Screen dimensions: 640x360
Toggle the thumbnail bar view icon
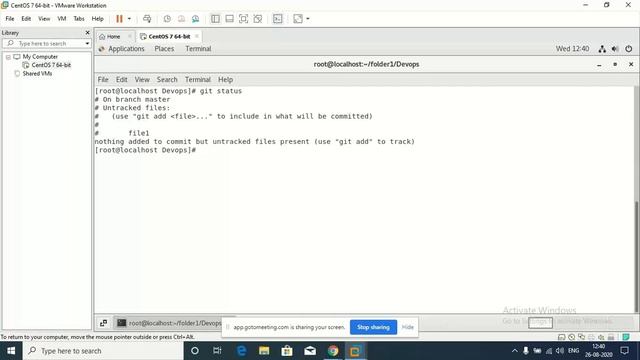pyautogui.click(x=229, y=19)
